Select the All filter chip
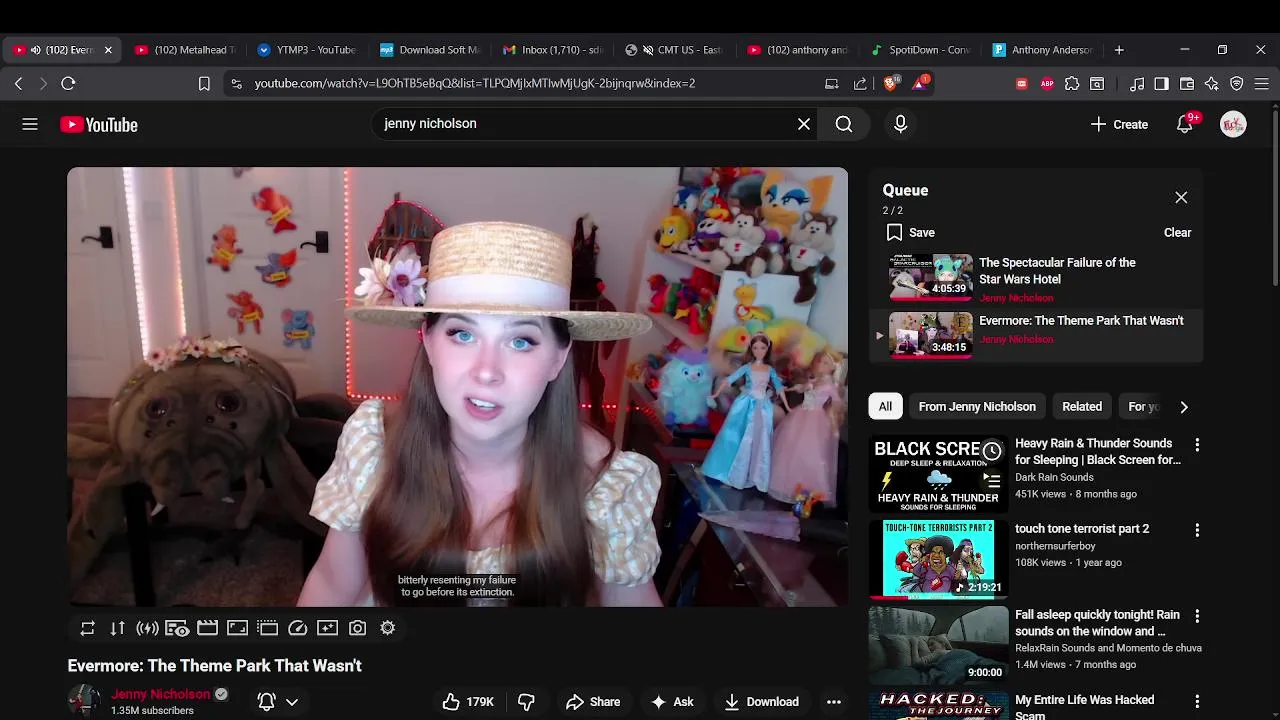 (885, 407)
